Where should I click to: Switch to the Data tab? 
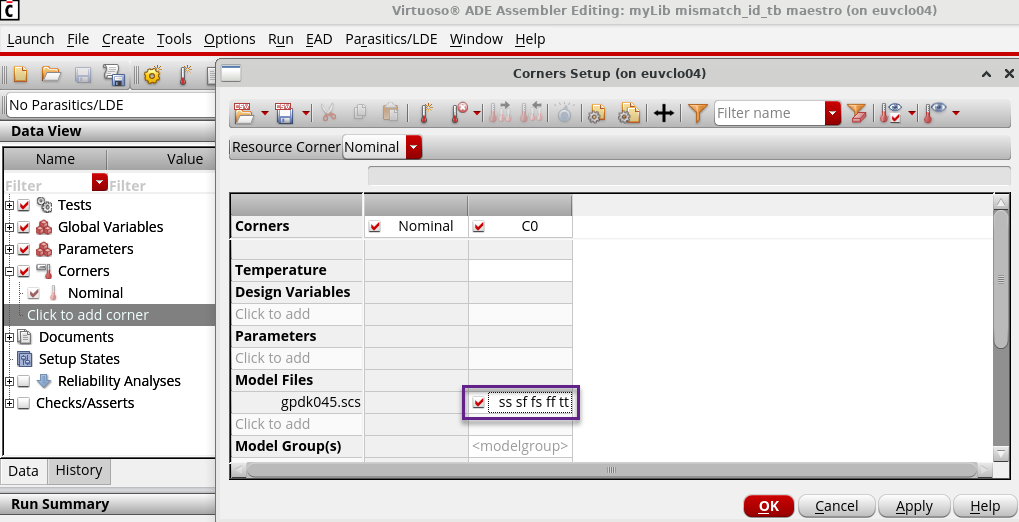tap(23, 471)
